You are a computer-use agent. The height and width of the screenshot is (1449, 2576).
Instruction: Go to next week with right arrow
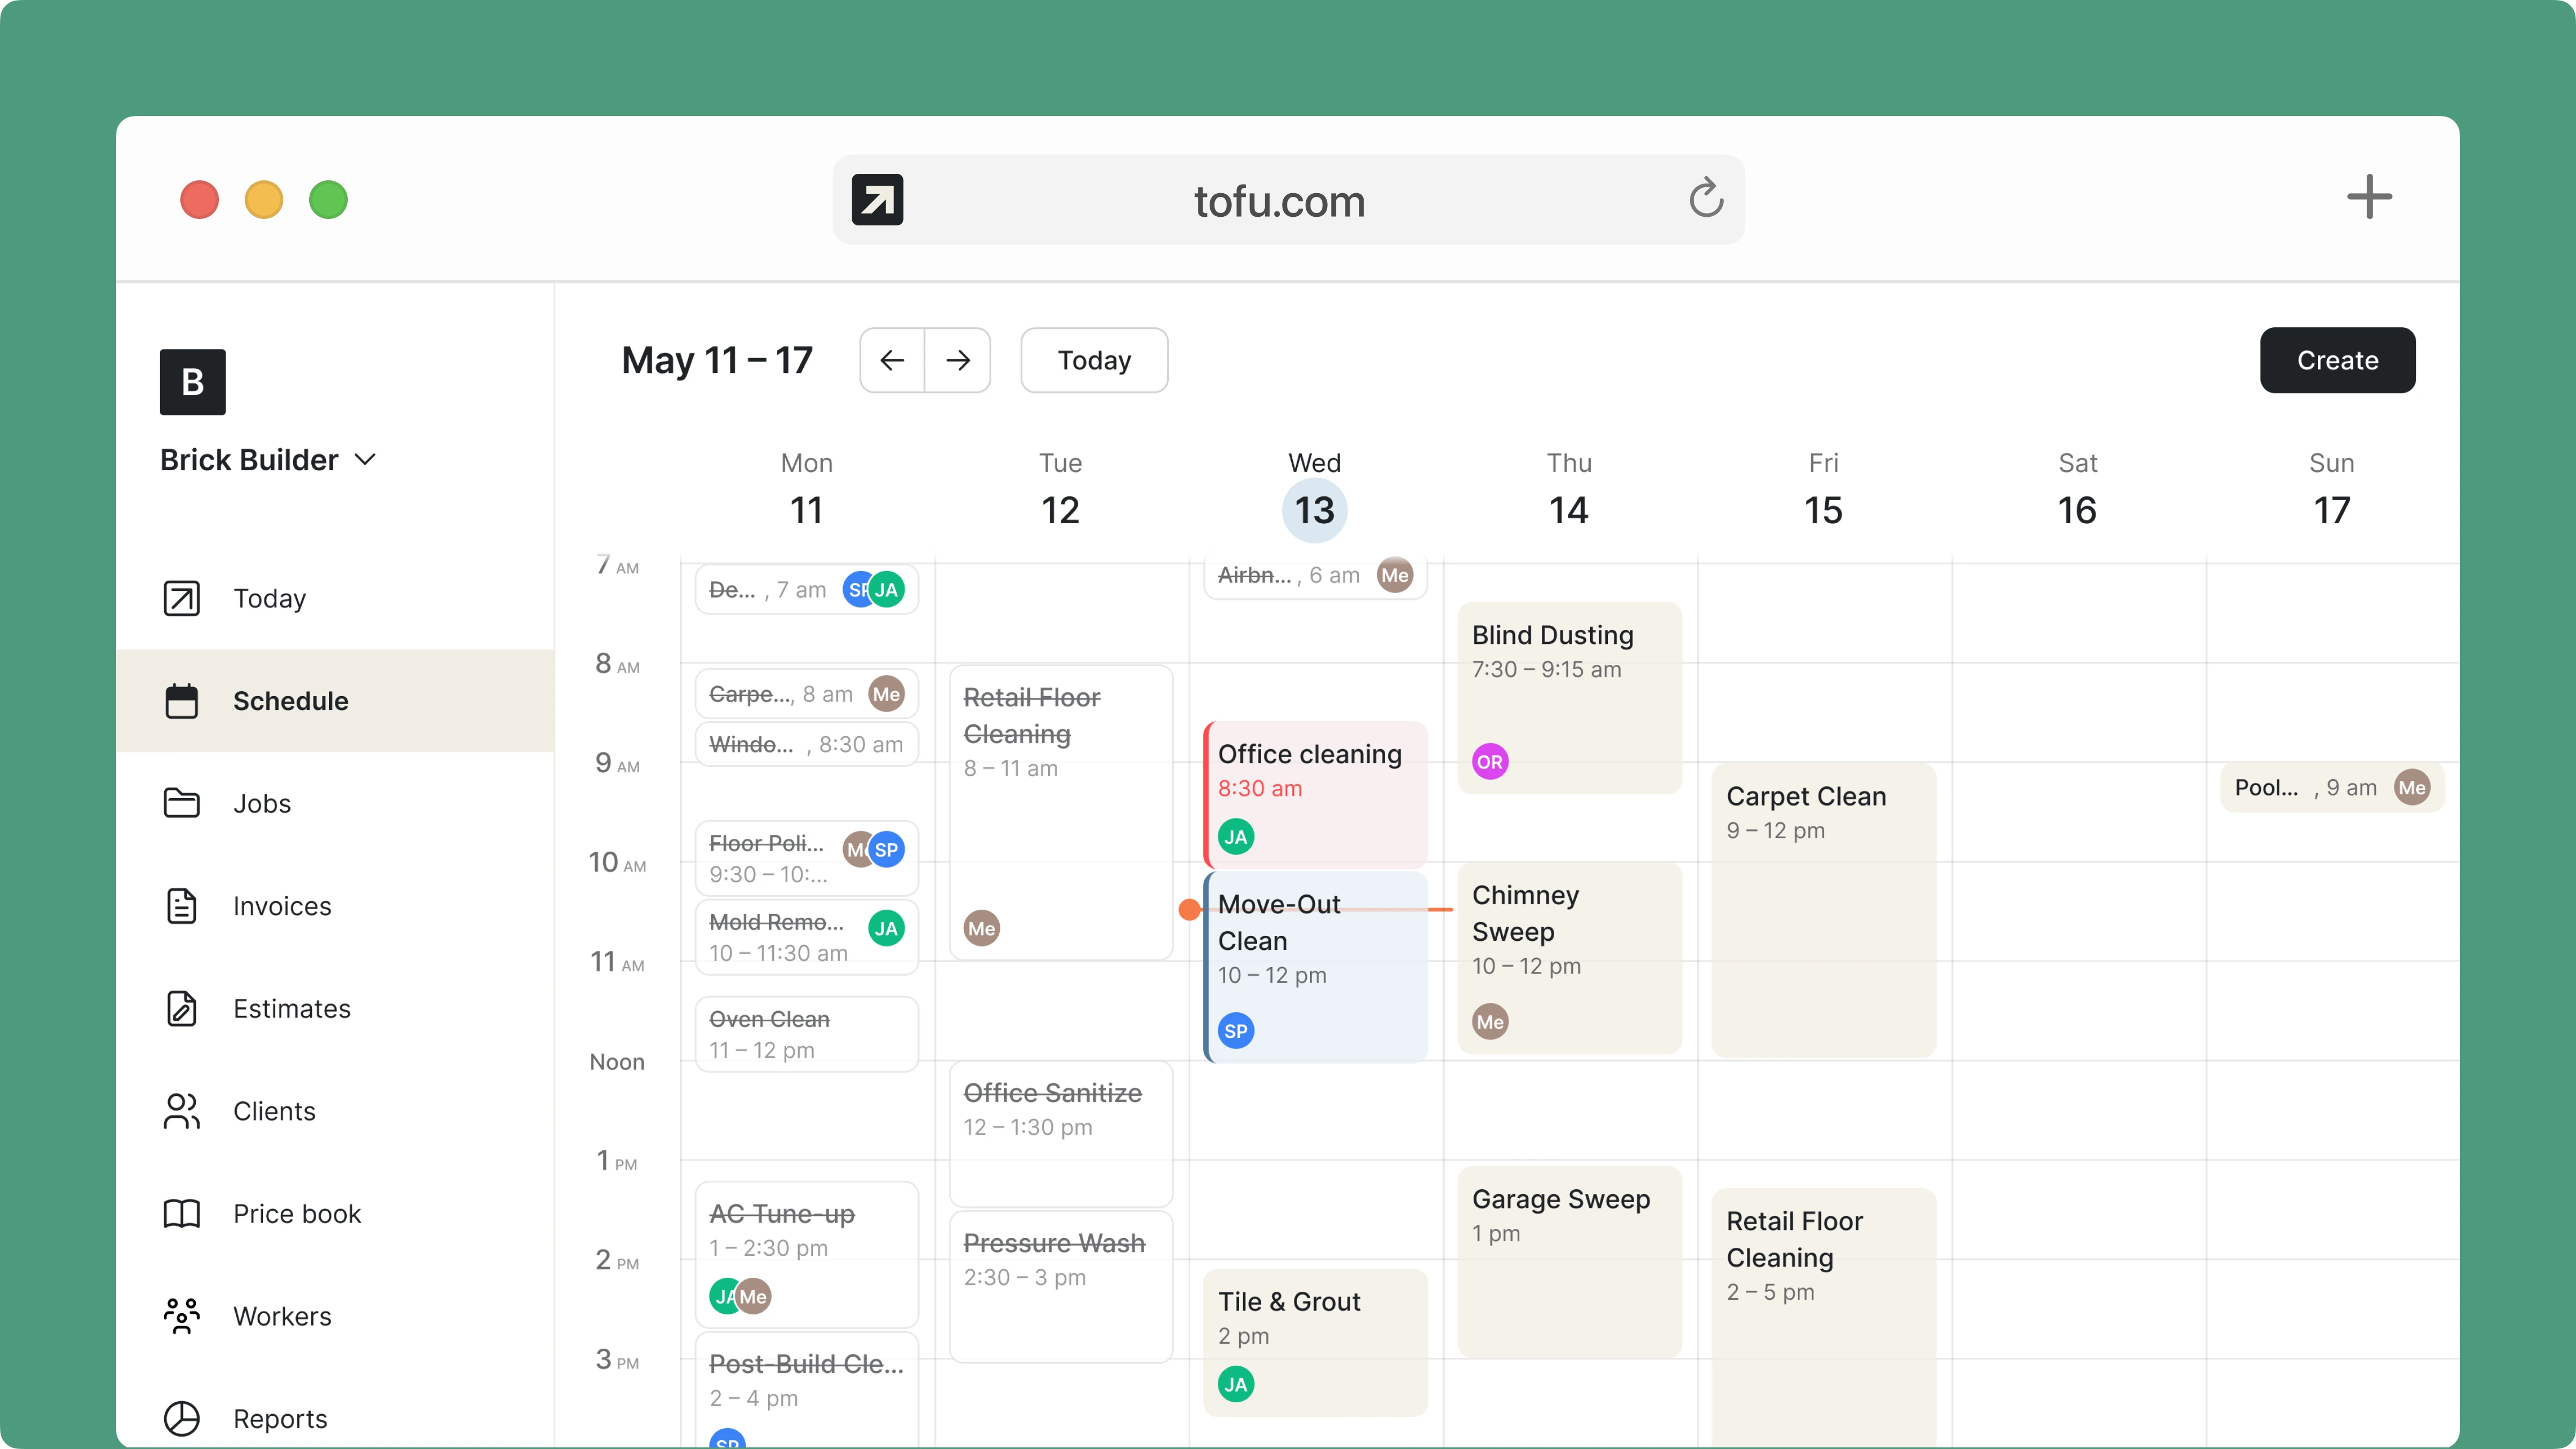(958, 360)
